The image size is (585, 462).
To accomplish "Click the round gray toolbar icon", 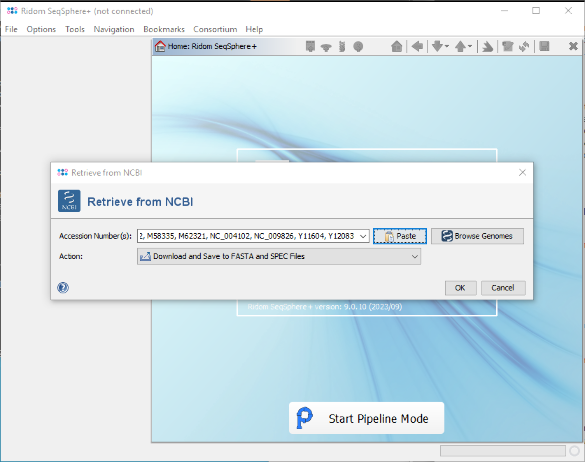I will point(358,47).
